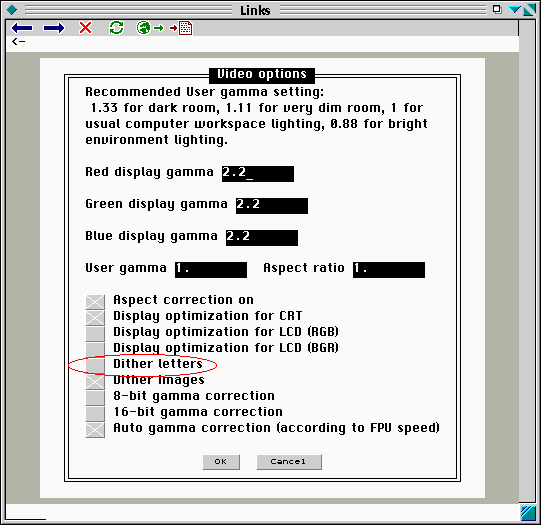541x525 pixels.
Task: Click the teal triangle iconify window gadget
Action: click(514, 9)
